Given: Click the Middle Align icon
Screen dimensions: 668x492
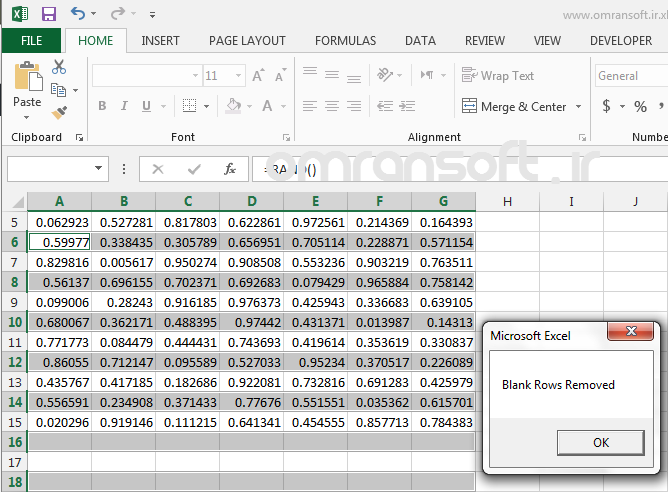Looking at the screenshot, I should [x=332, y=75].
